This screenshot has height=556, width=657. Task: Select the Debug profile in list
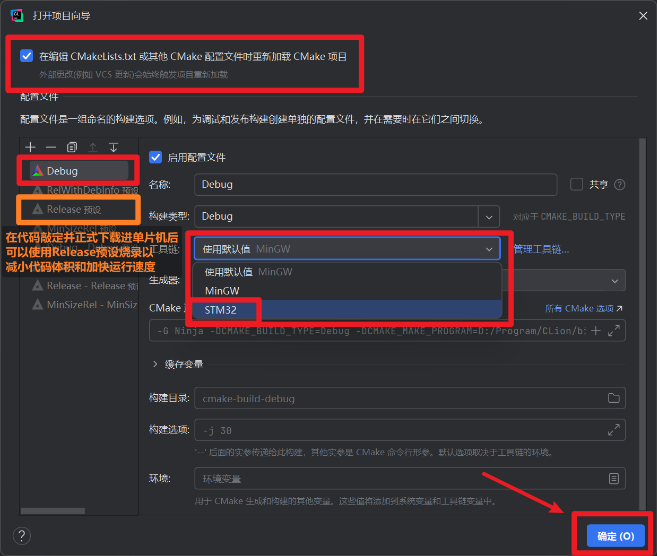(79, 171)
